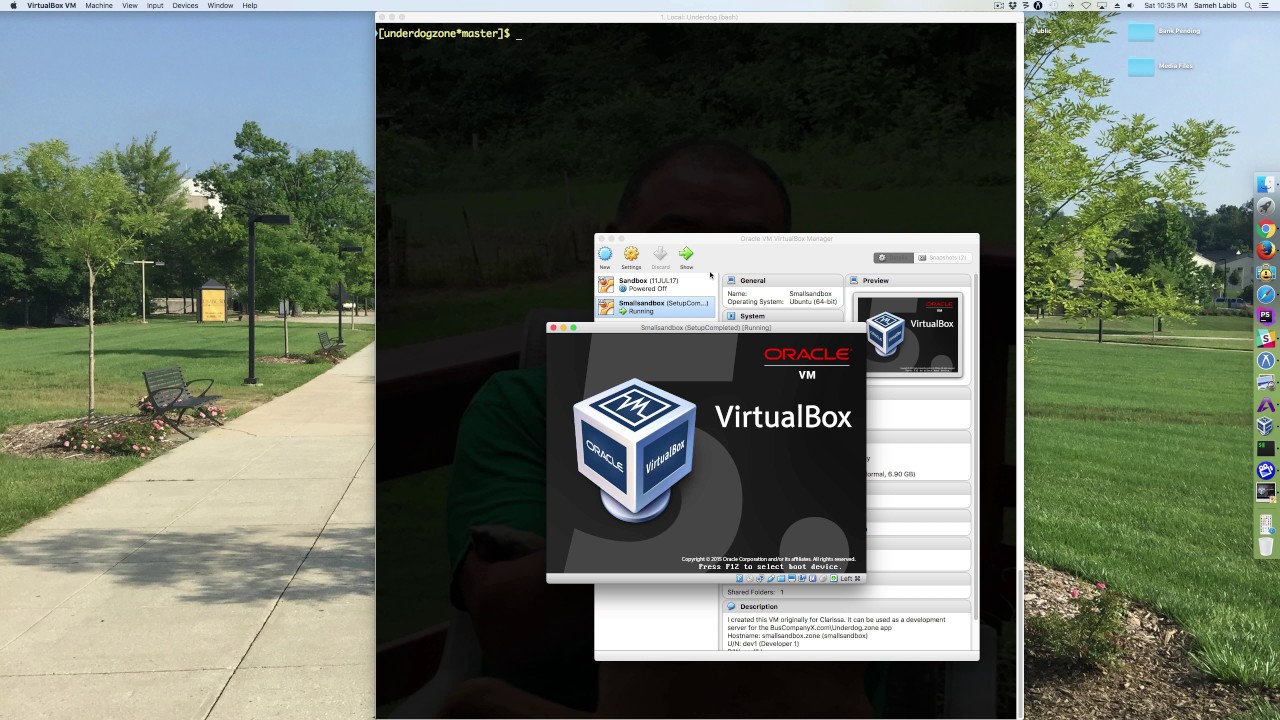This screenshot has width=1280, height=720.
Task: Switch to the Details view tab
Action: pos(894,258)
